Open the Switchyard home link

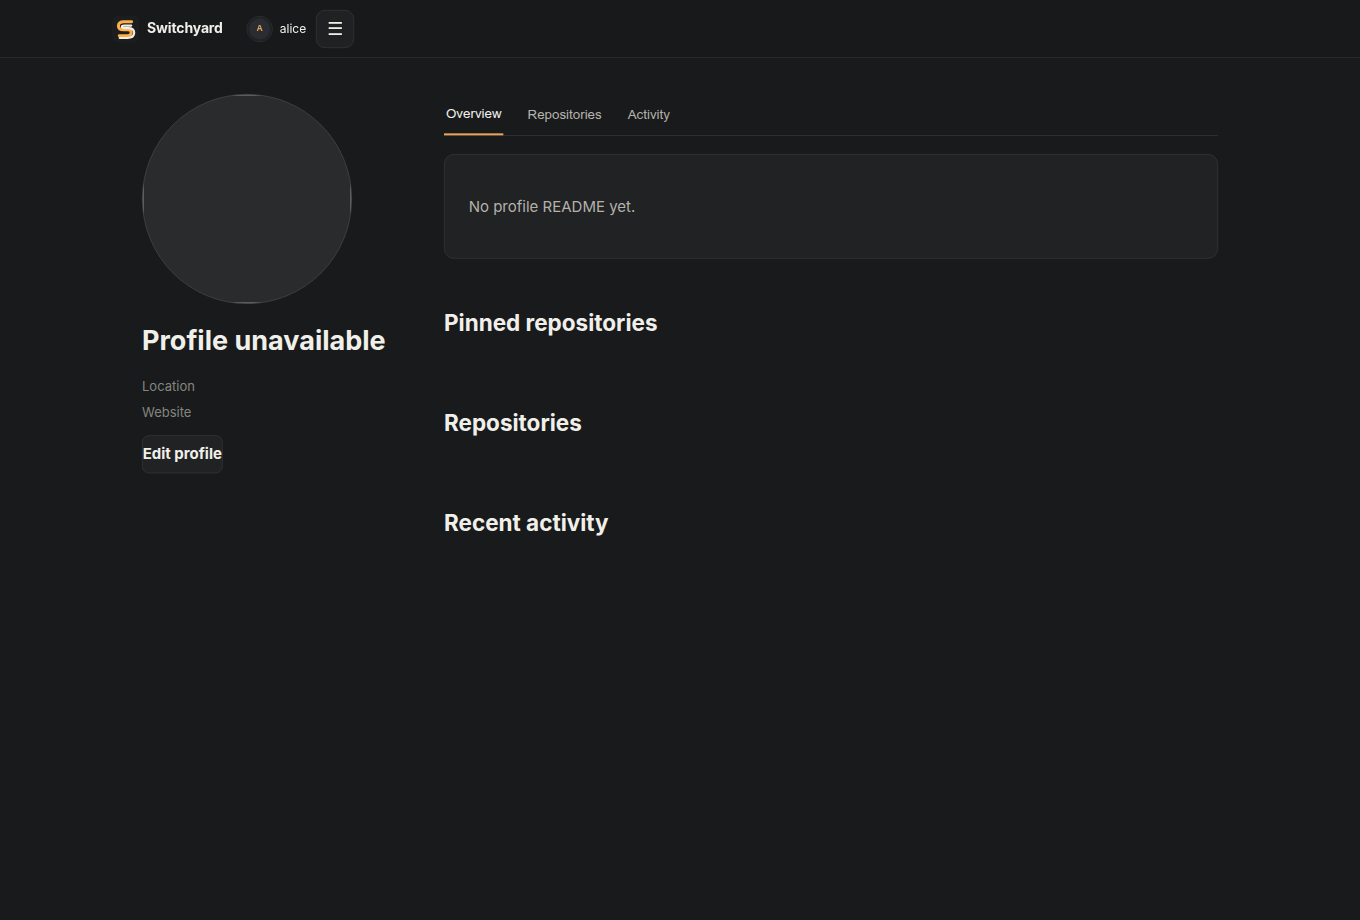[x=169, y=29]
